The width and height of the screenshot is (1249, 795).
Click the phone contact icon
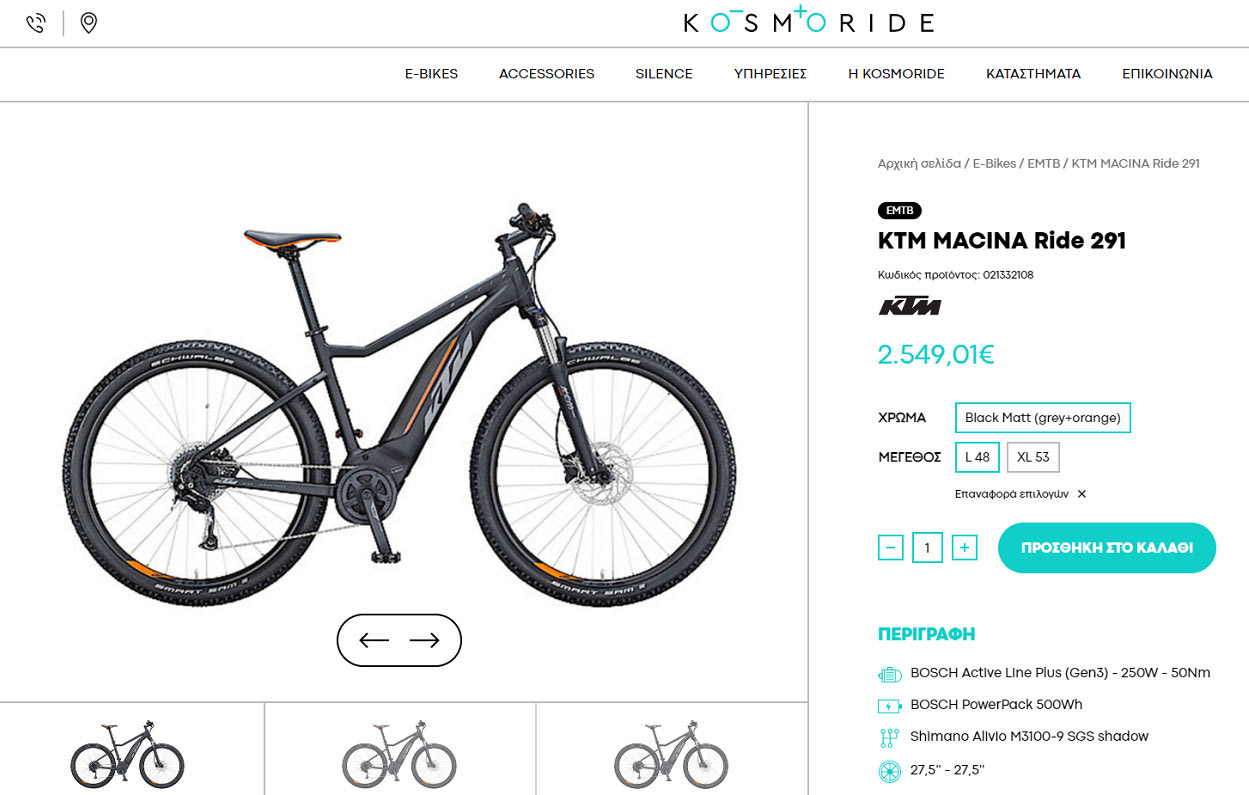pos(36,23)
